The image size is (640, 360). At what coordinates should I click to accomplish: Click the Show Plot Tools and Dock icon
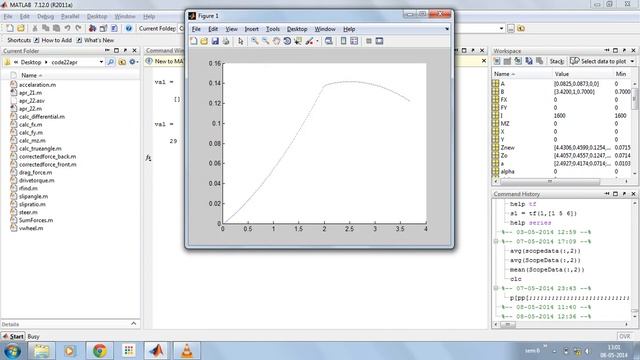tap(379, 41)
